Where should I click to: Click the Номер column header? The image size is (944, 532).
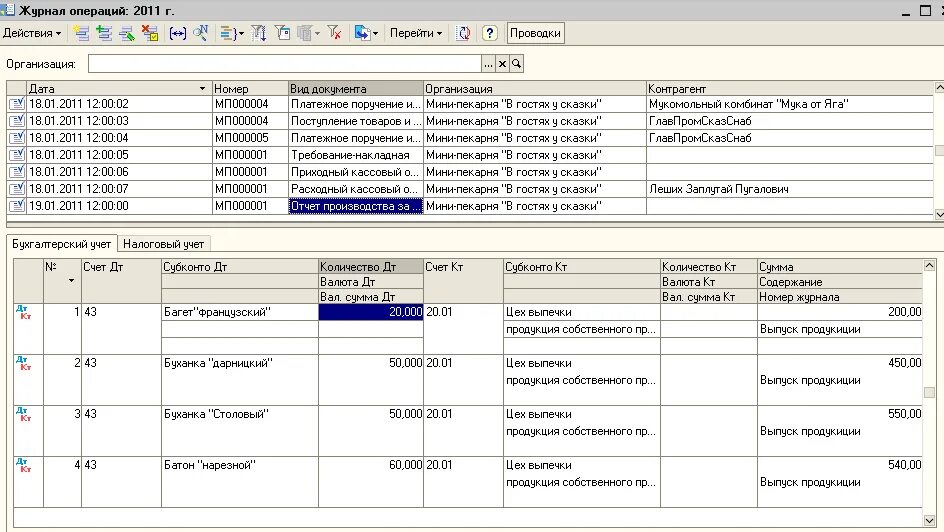(x=250, y=88)
